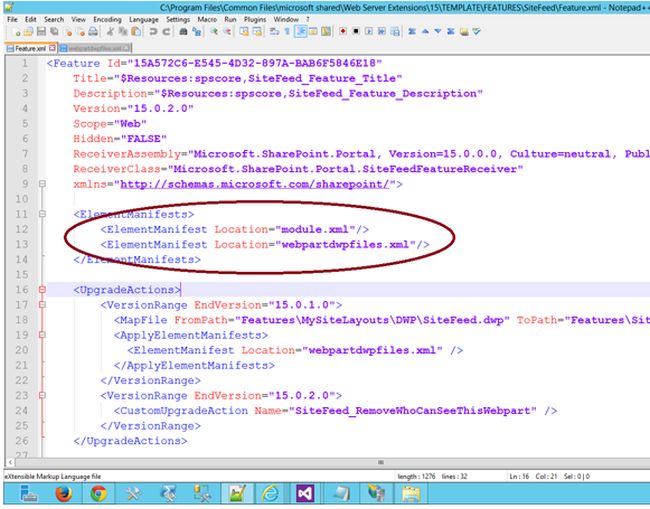Open Internet Explorer from the taskbar

(x=270, y=493)
